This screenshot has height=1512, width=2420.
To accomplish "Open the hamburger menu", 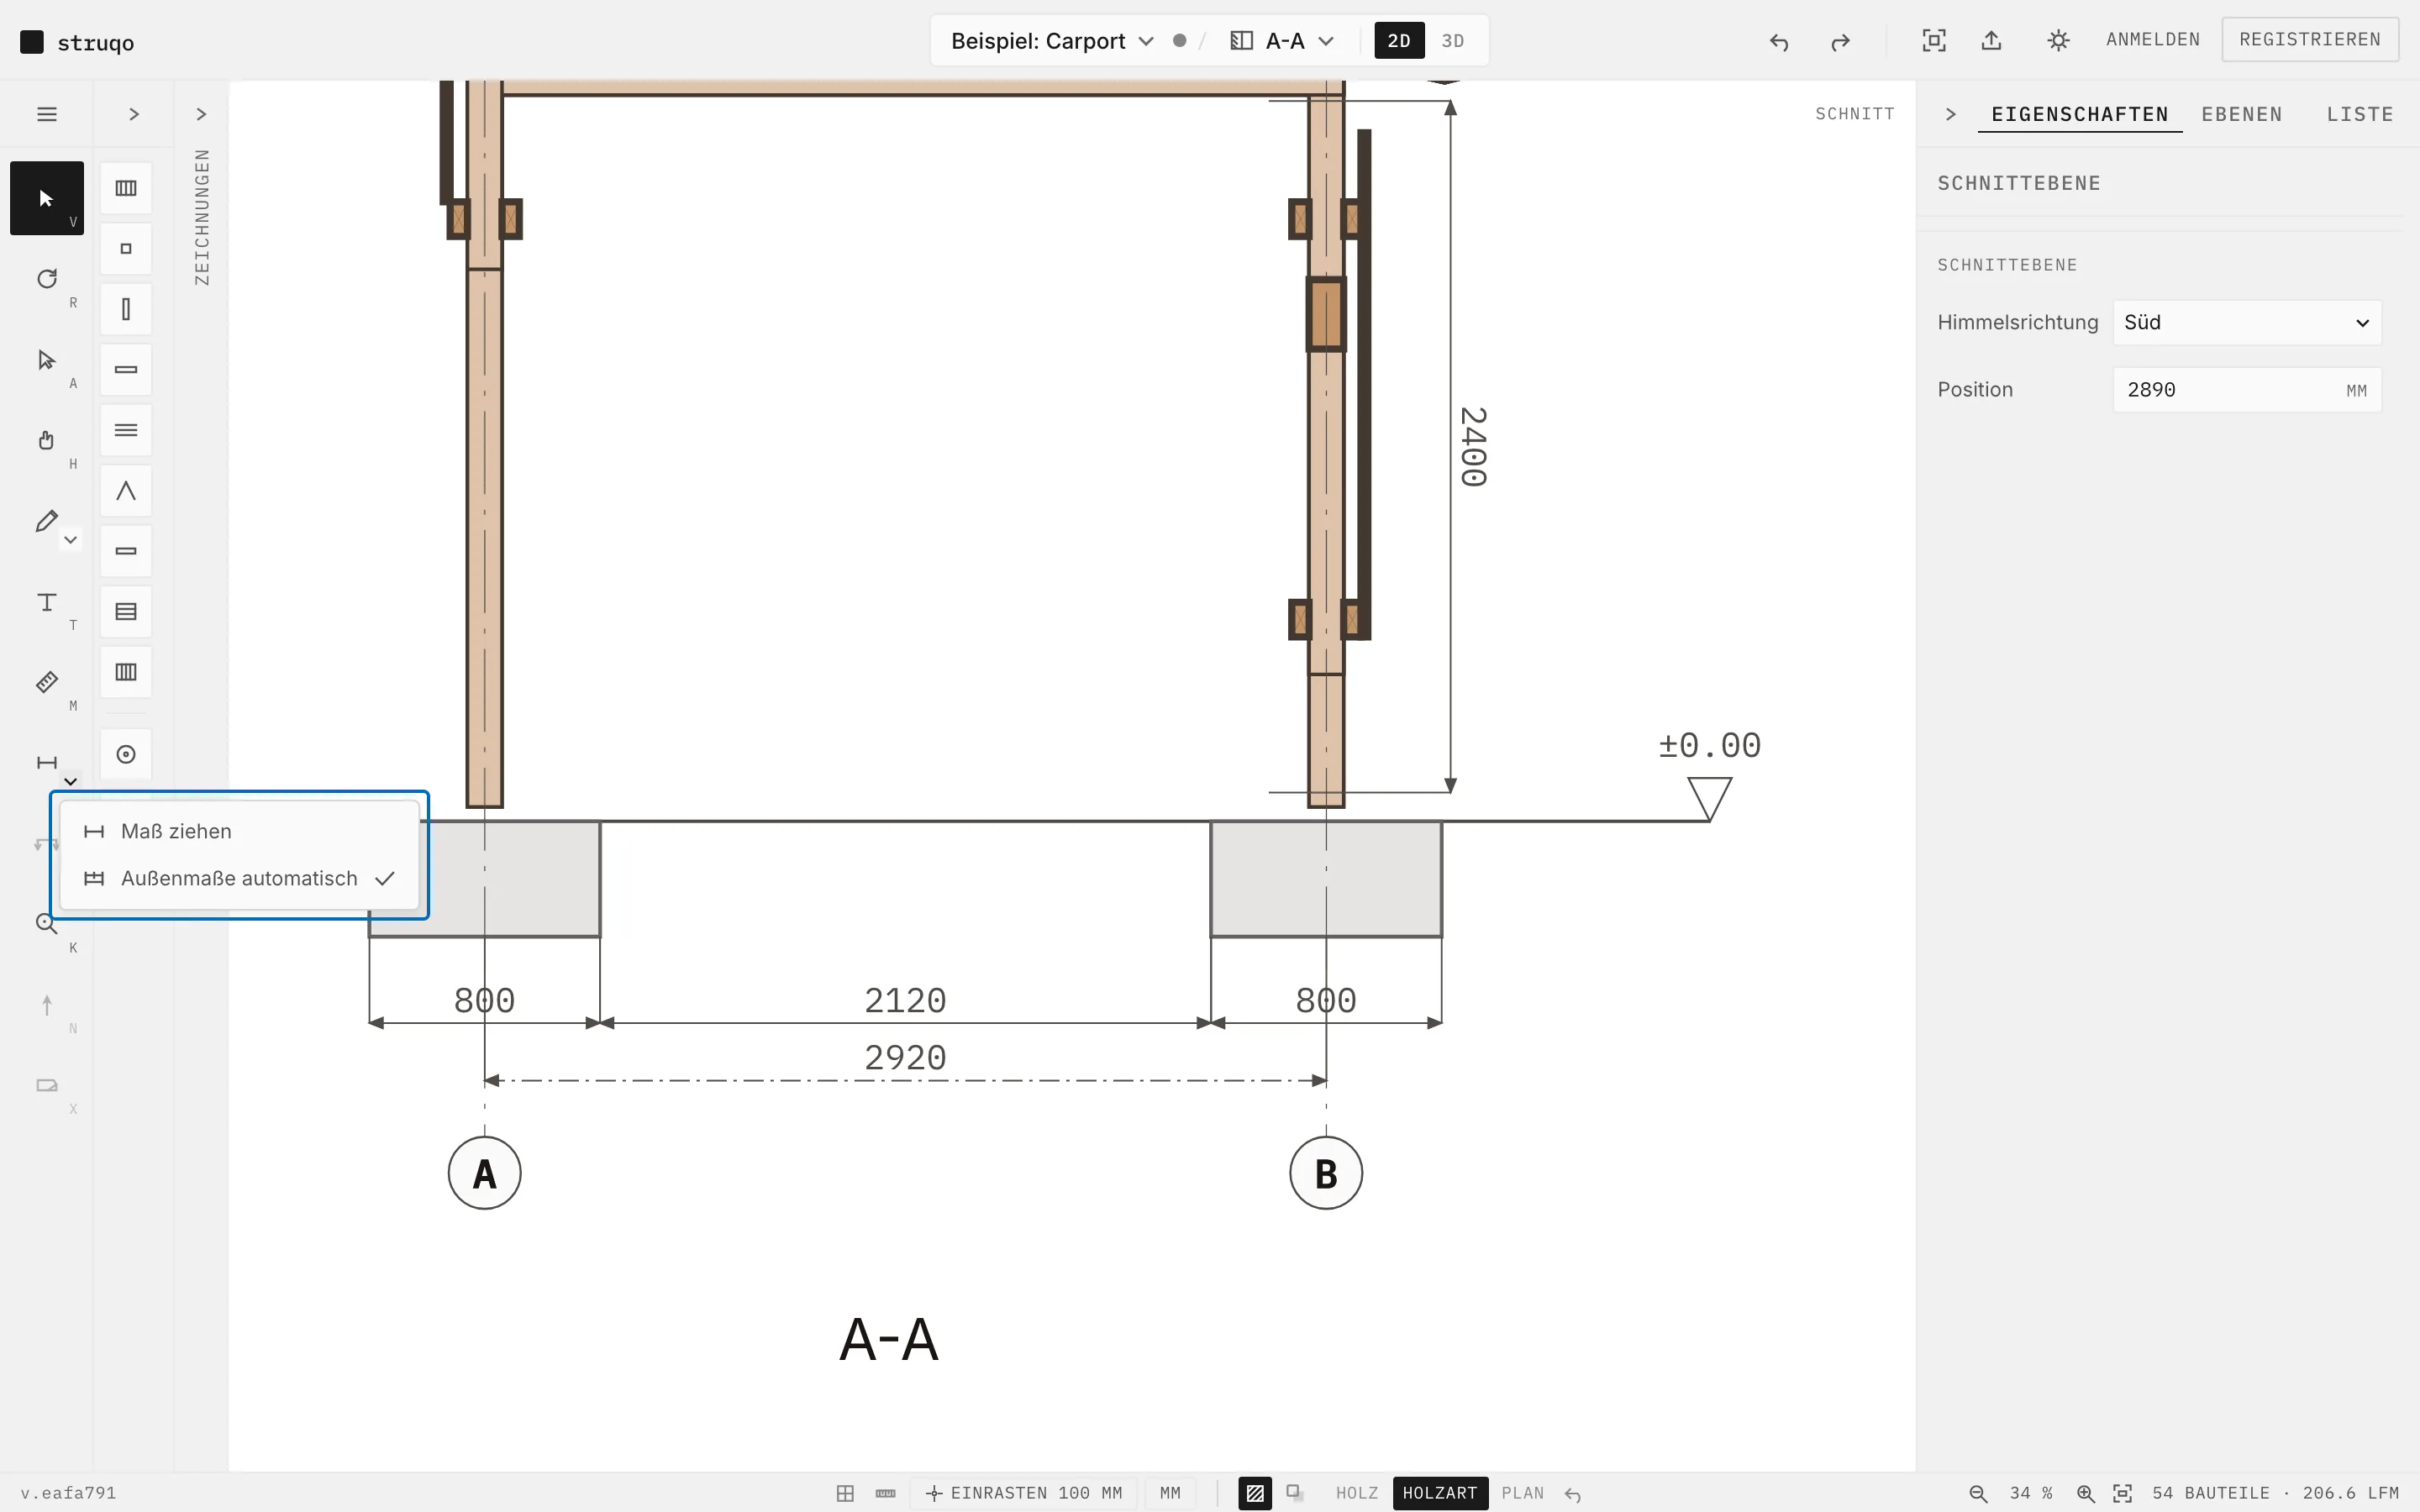I will coord(46,114).
